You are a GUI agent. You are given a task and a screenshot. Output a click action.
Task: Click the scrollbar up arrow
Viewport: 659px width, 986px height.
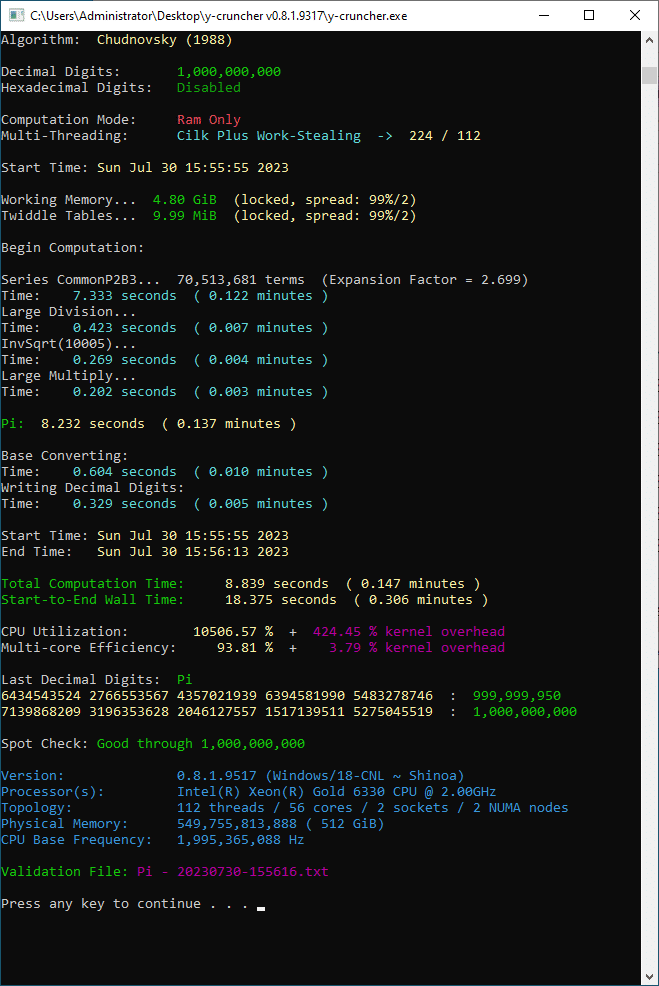650,40
